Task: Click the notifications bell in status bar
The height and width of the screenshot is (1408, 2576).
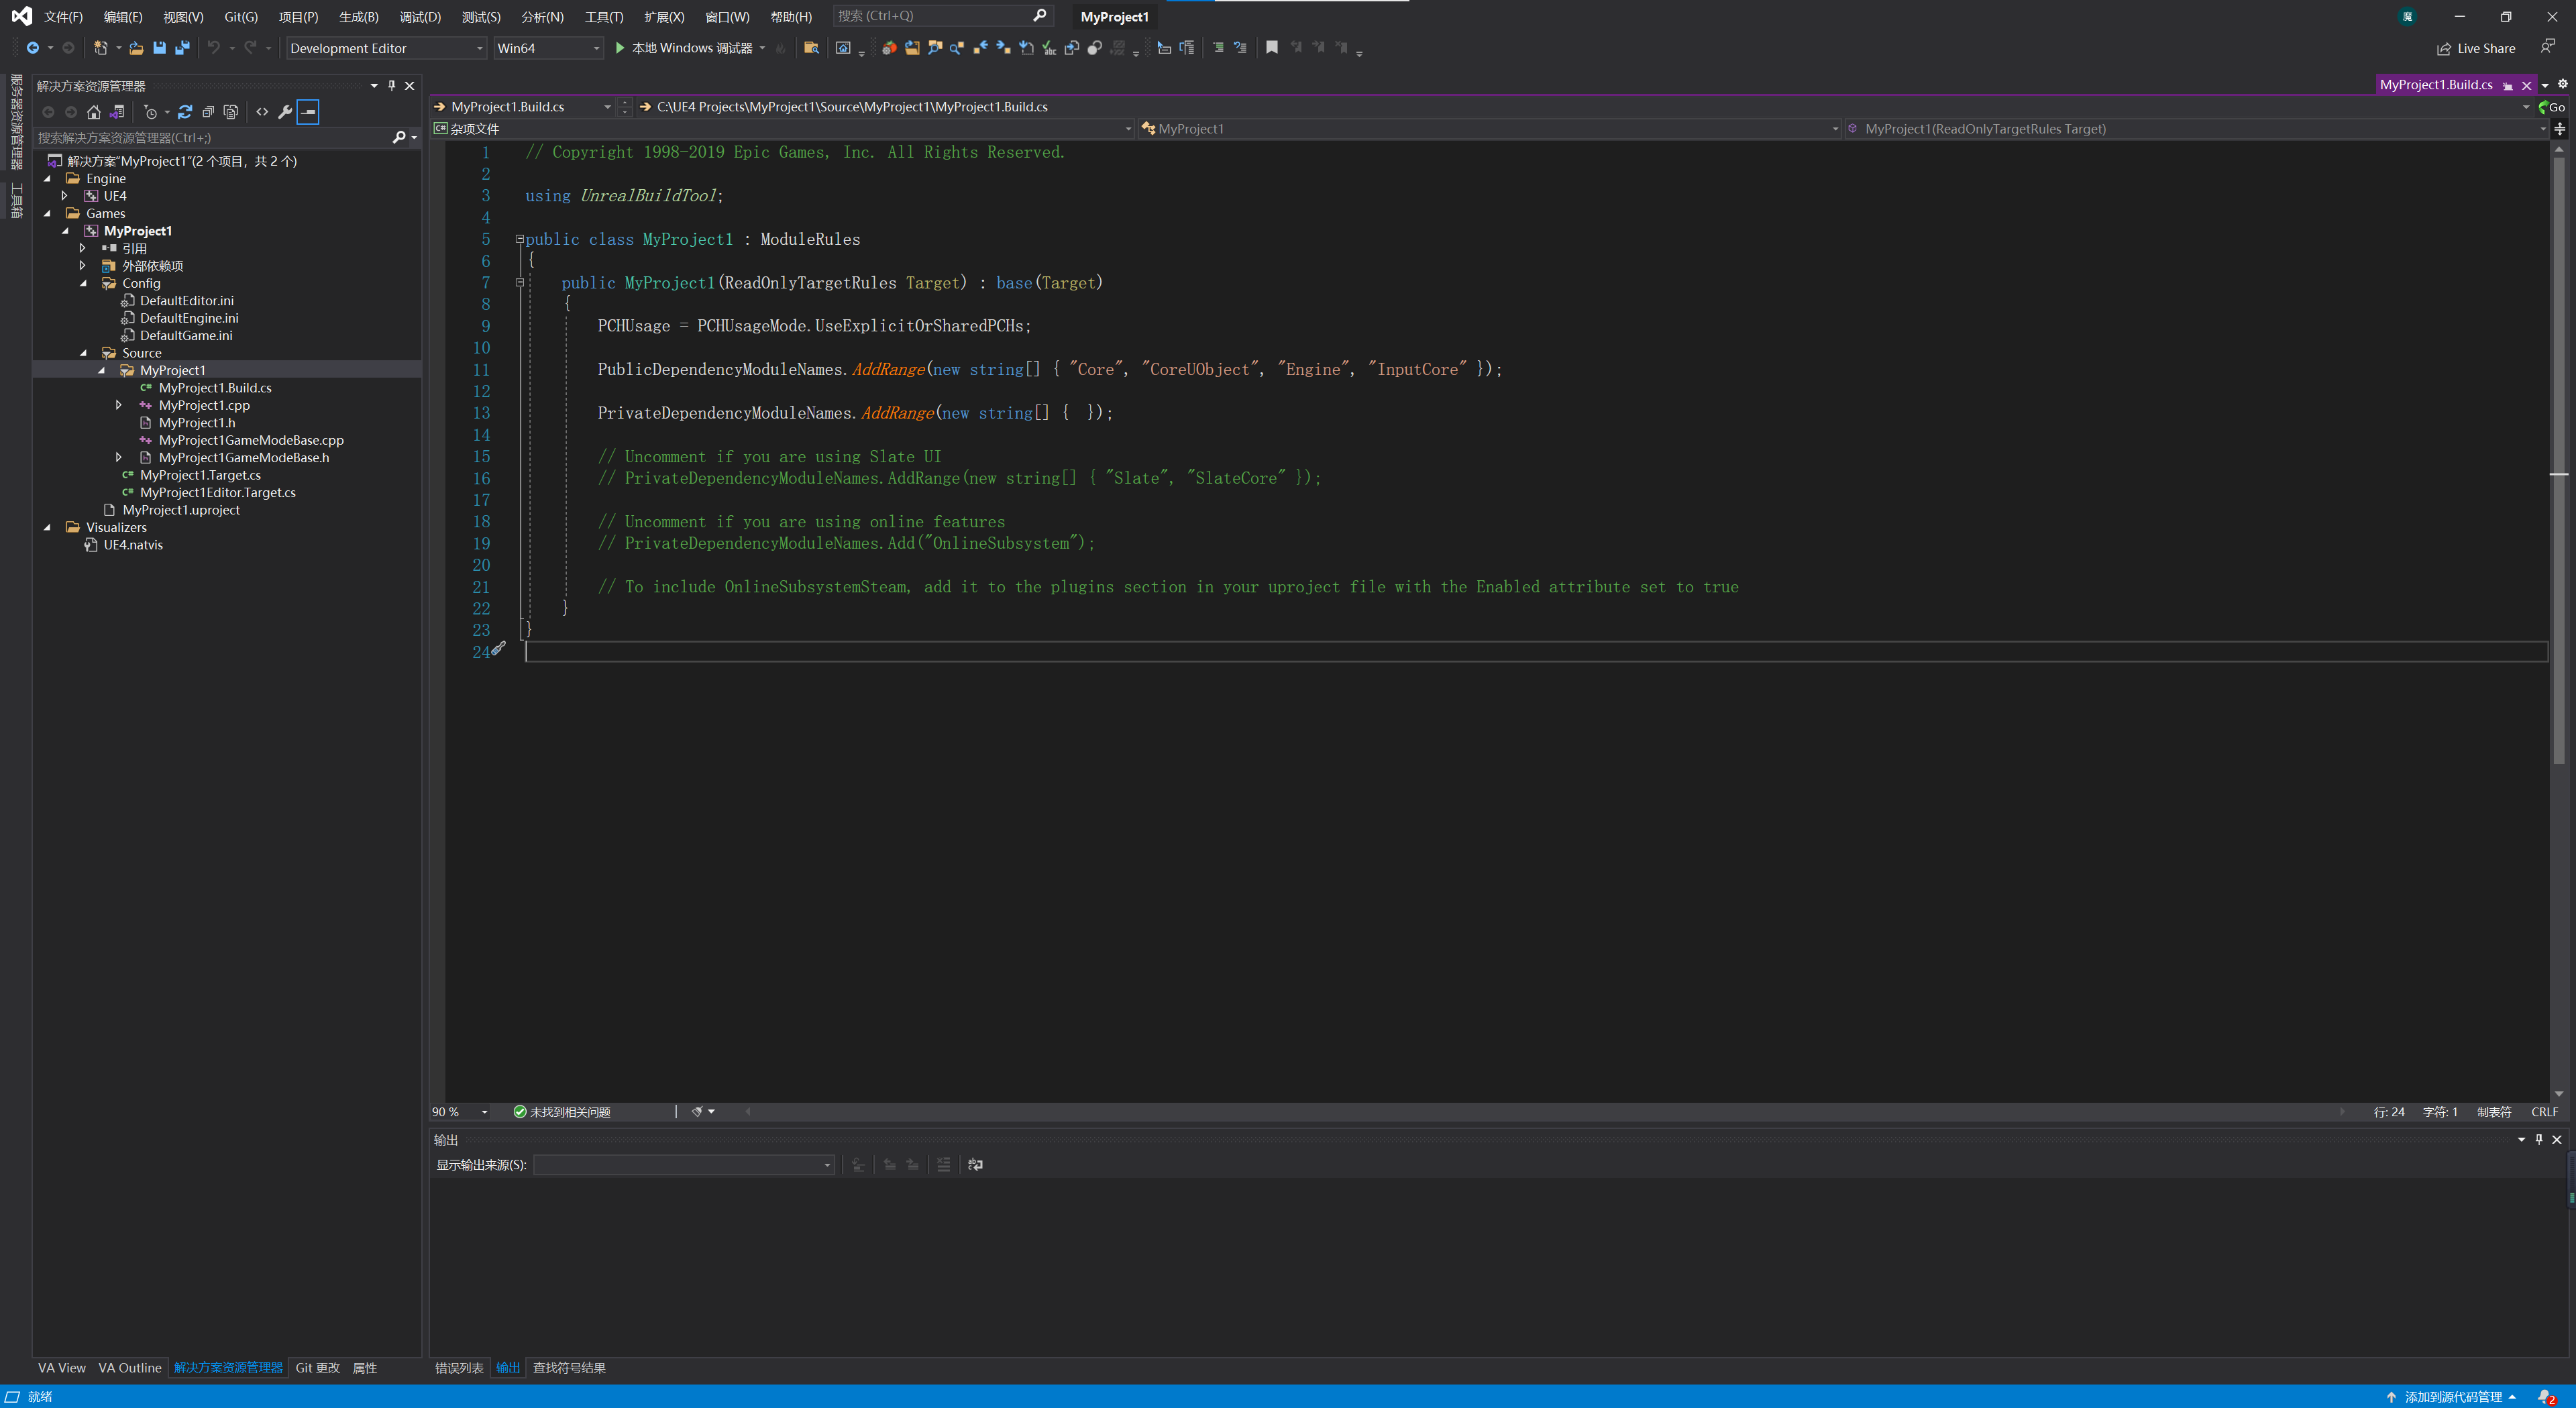Action: 2546,1397
